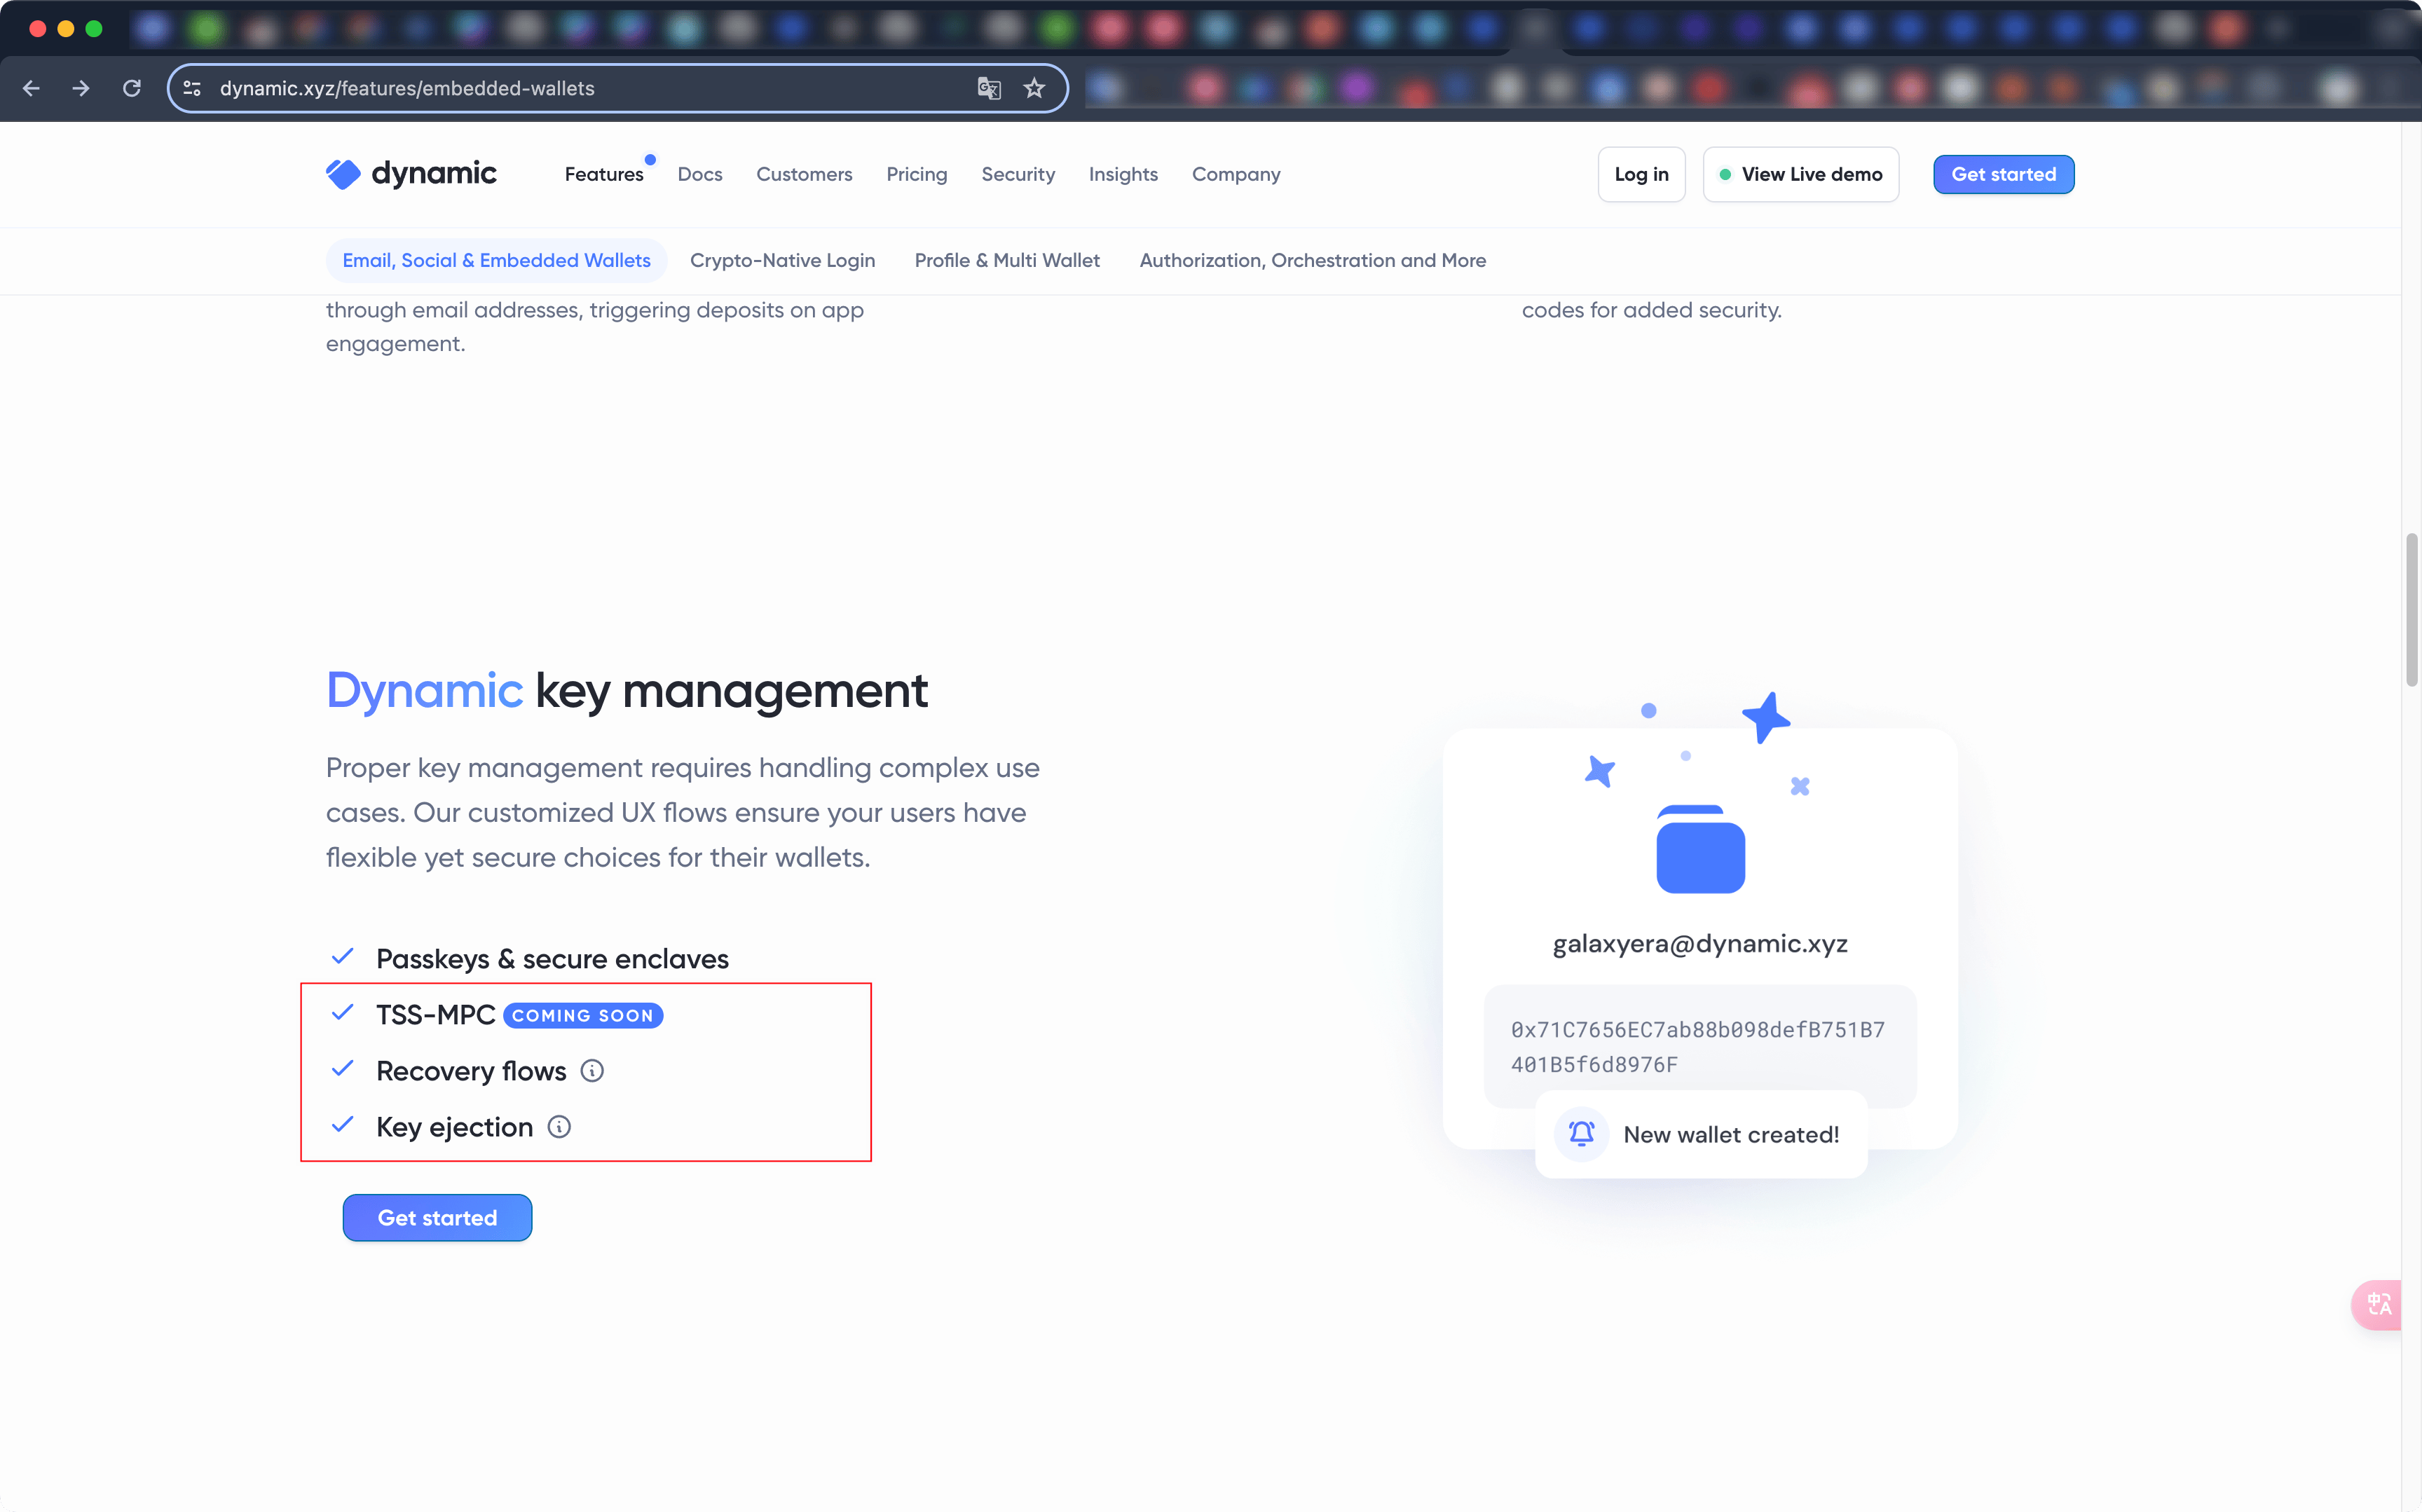
Task: Click the Log in button
Action: pyautogui.click(x=1641, y=174)
